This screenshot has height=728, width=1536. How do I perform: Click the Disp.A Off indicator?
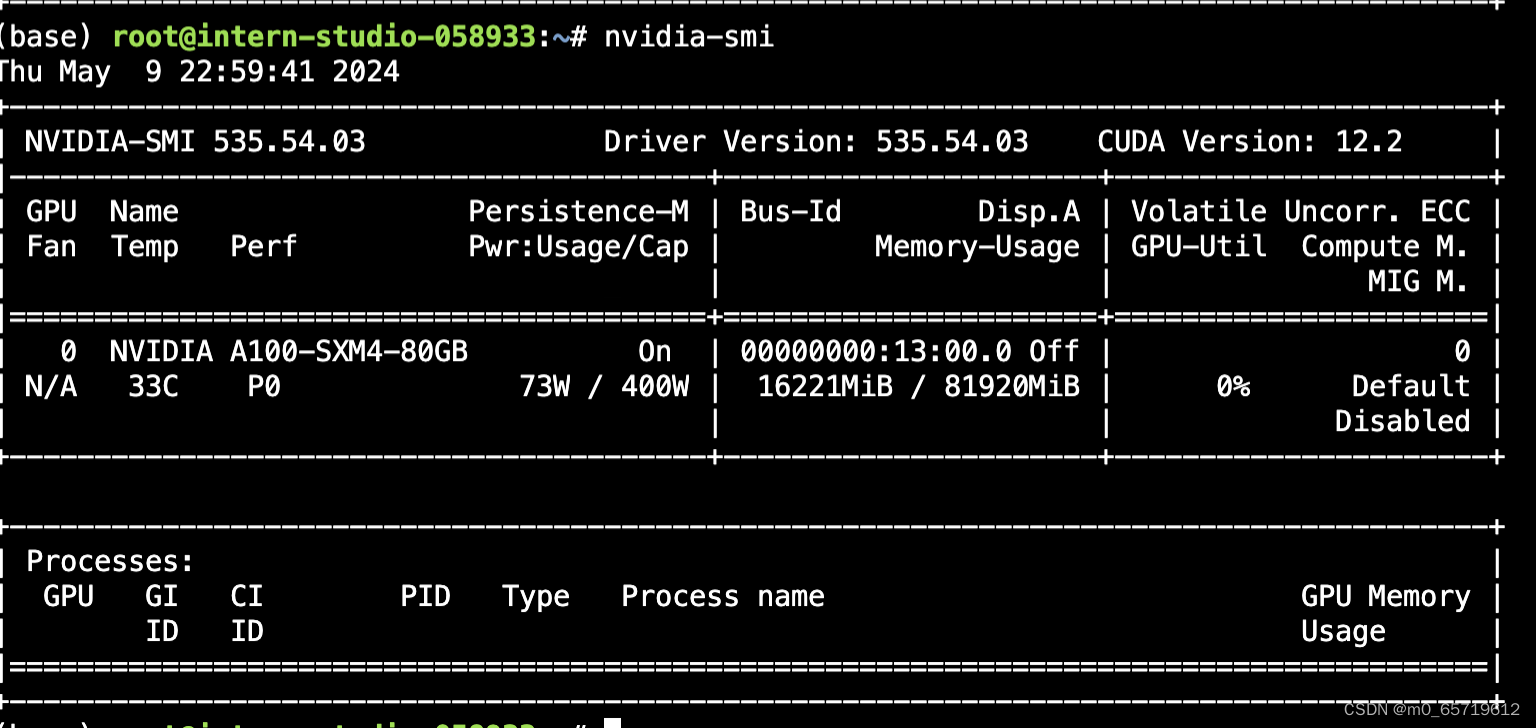[x=1053, y=351]
